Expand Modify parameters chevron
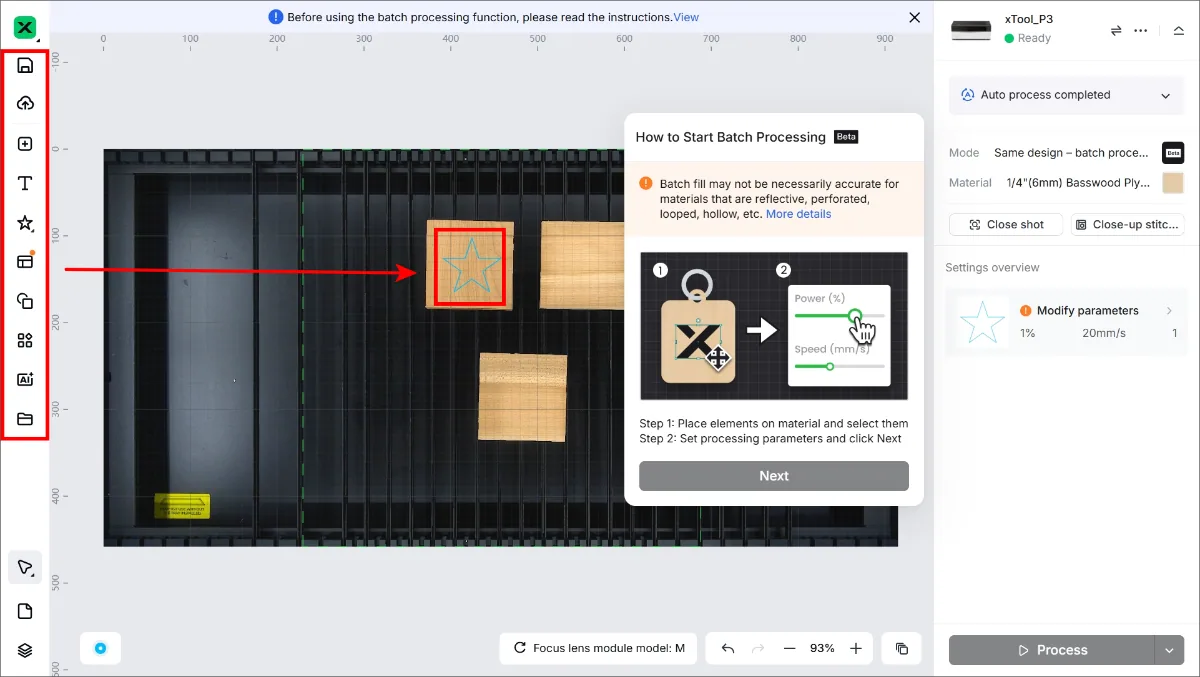The width and height of the screenshot is (1200, 677). pyautogui.click(x=1170, y=311)
